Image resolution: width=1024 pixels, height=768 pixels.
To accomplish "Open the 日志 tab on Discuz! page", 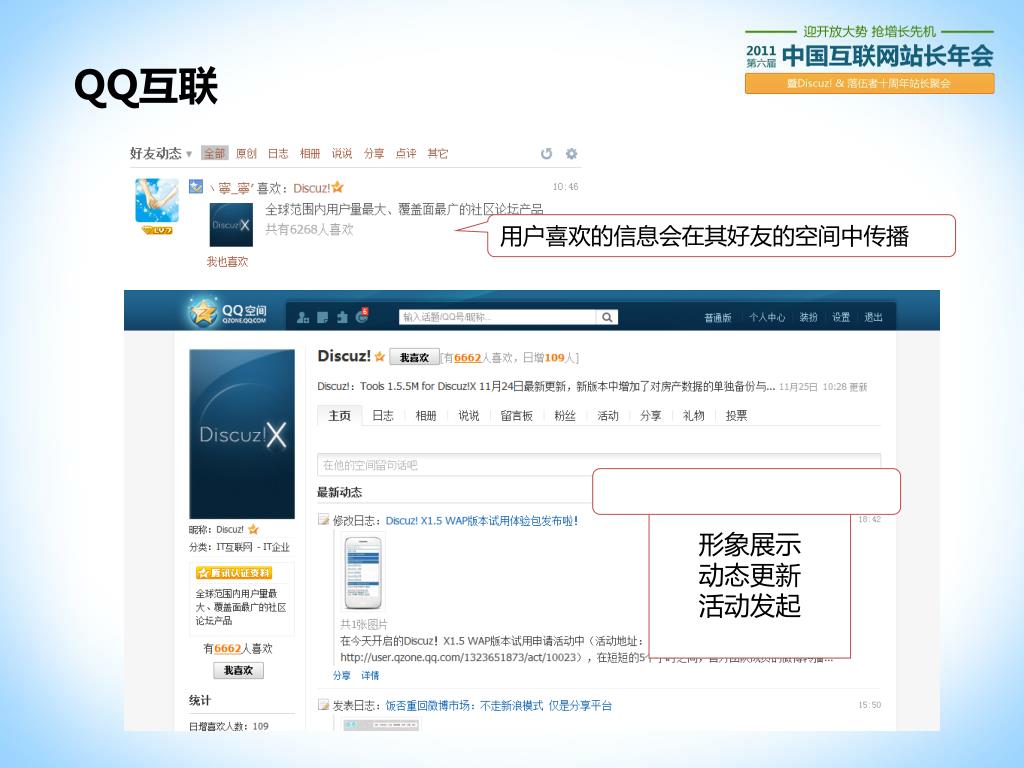I will 383,415.
